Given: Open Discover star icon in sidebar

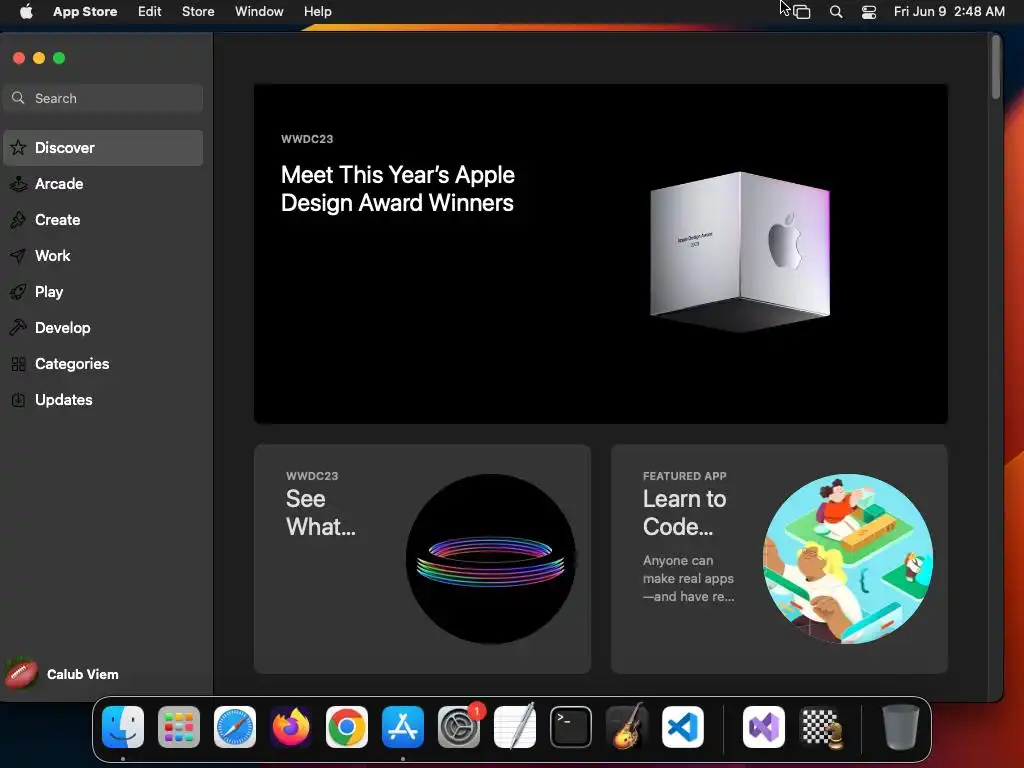Looking at the screenshot, I should click(18, 148).
